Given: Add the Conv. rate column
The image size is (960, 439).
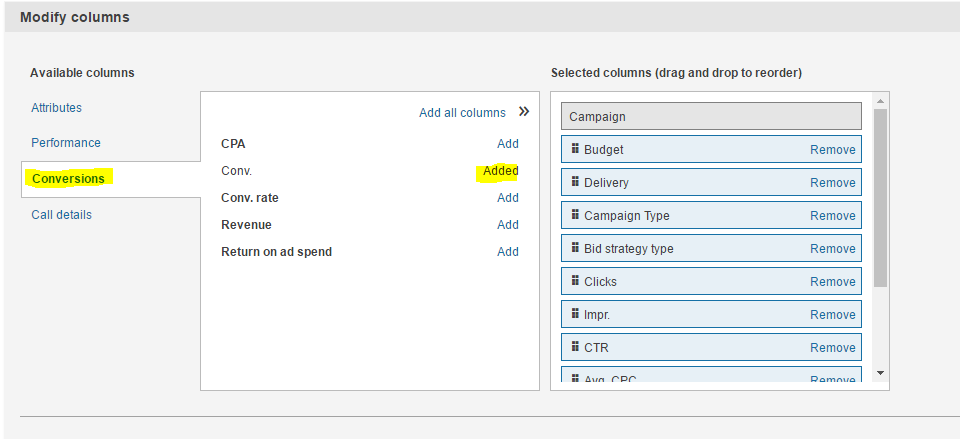Looking at the screenshot, I should click(508, 198).
